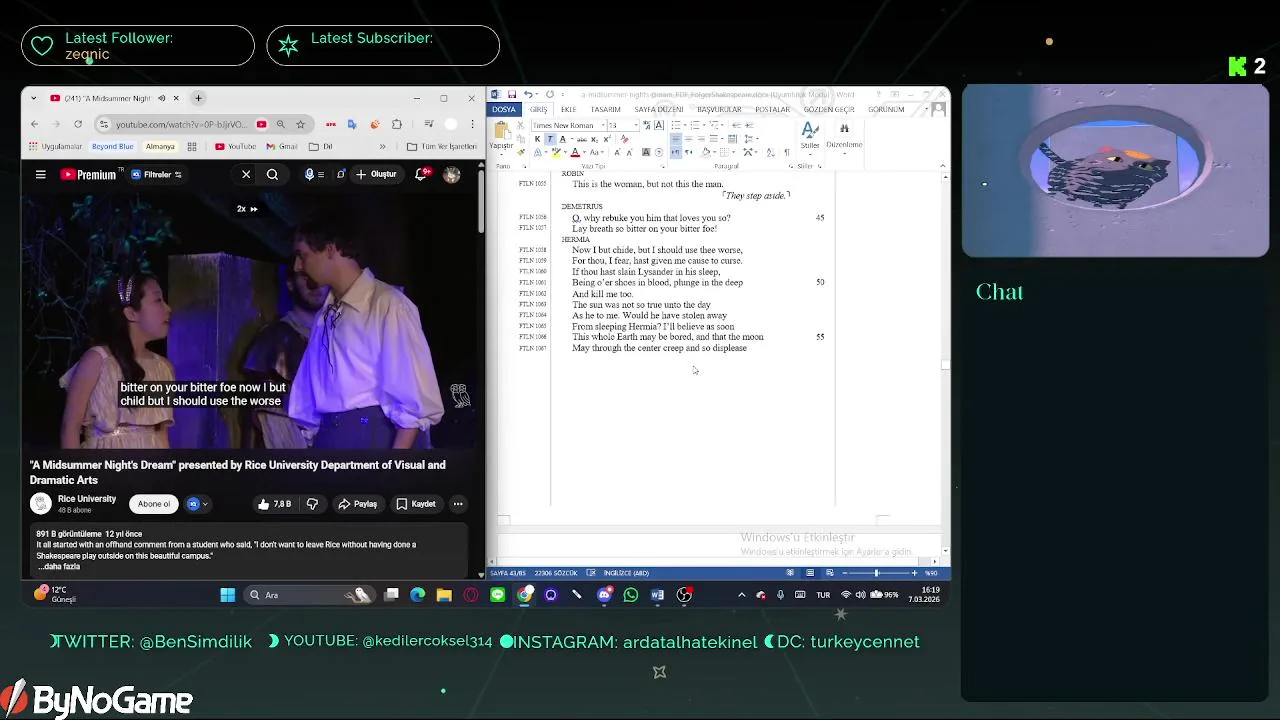Open File Explorer from the taskbar
This screenshot has width=1280, height=720.
pos(444,595)
